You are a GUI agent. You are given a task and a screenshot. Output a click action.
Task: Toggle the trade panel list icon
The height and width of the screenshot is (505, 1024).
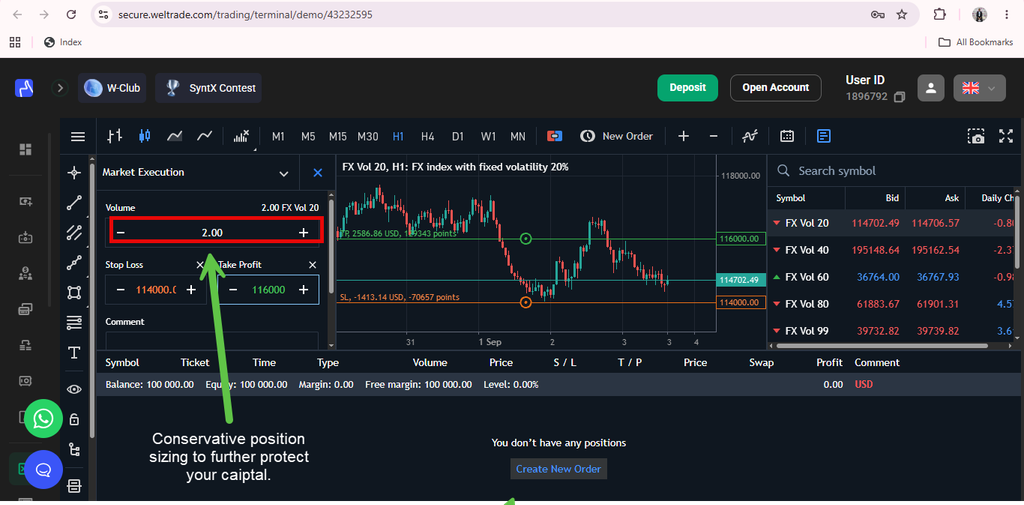pyautogui.click(x=824, y=136)
